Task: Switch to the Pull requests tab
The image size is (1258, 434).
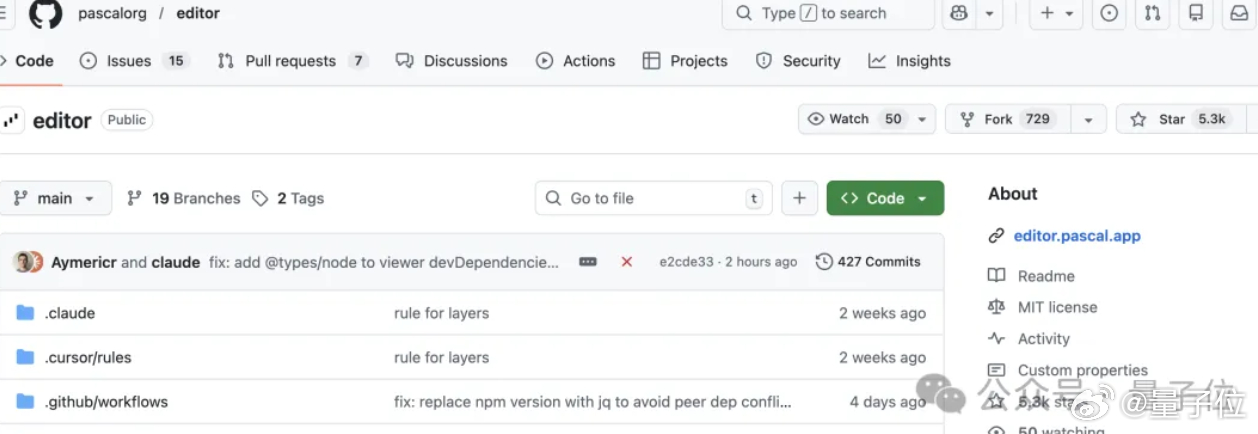Action: click(290, 61)
